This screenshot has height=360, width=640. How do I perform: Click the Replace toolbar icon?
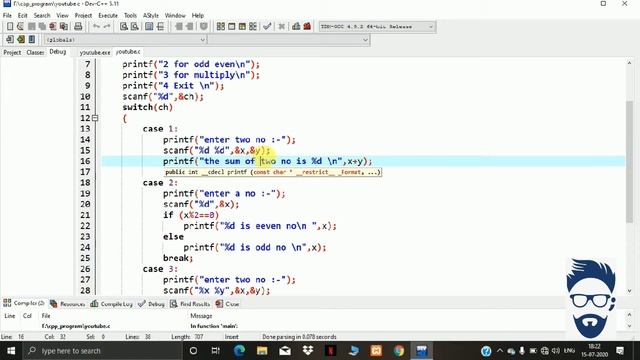coord(134,27)
